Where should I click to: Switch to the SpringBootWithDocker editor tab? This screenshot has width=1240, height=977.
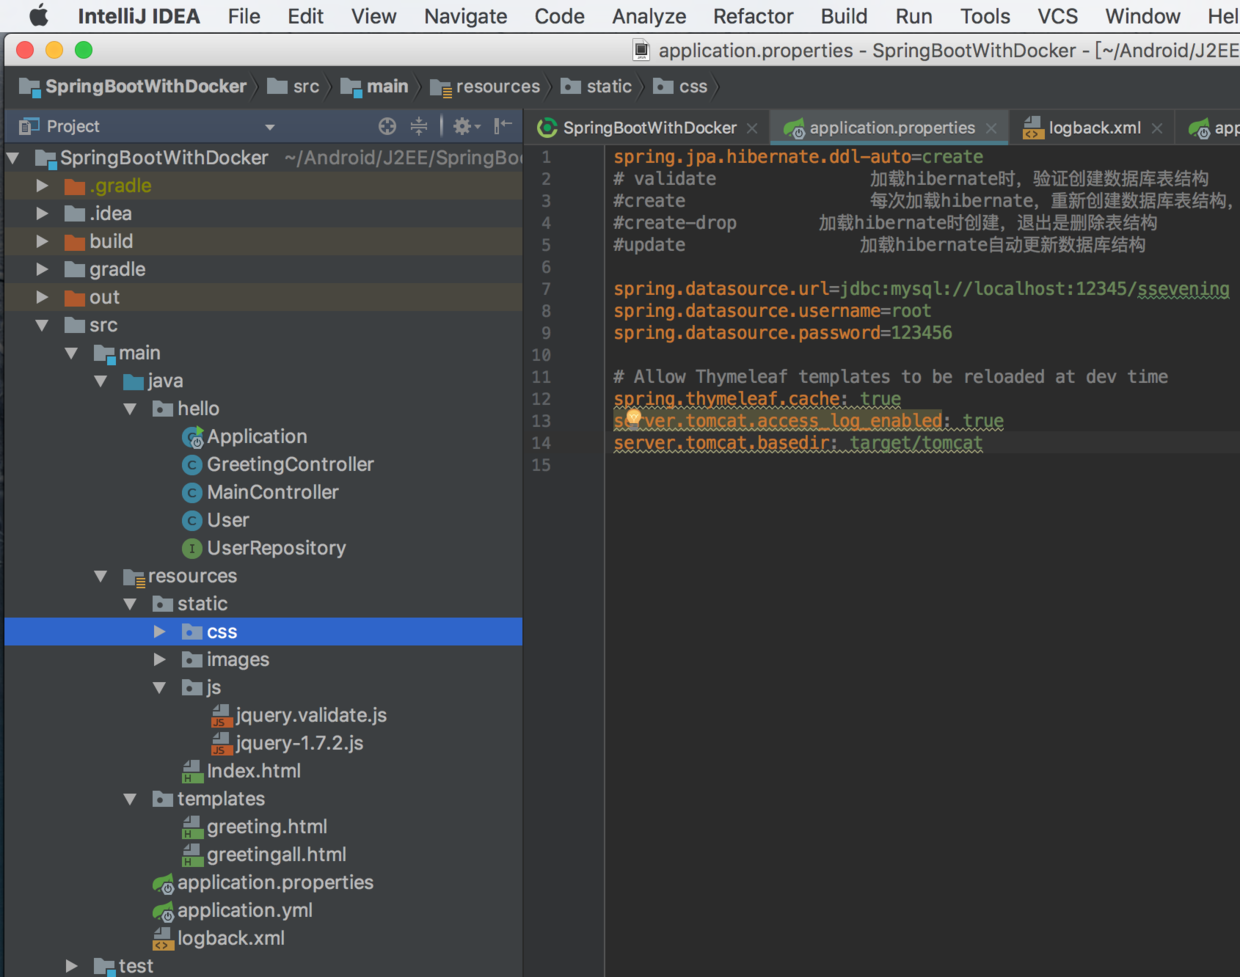[x=649, y=128]
